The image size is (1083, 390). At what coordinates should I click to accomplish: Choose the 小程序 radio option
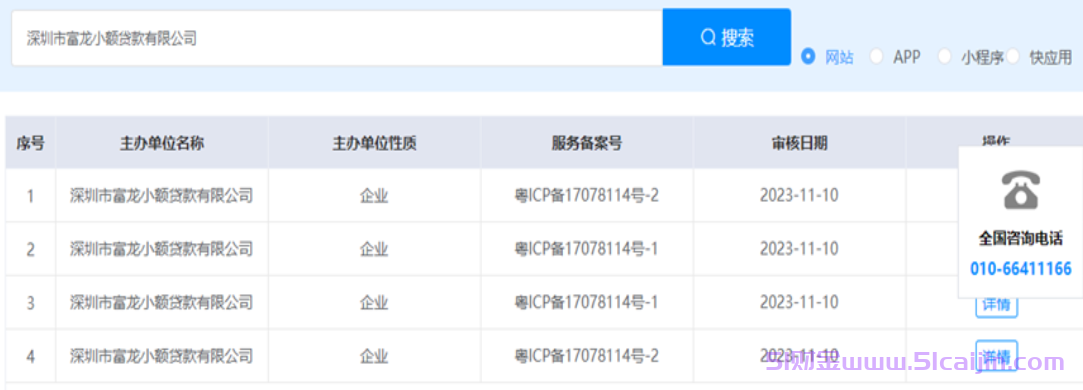[944, 57]
